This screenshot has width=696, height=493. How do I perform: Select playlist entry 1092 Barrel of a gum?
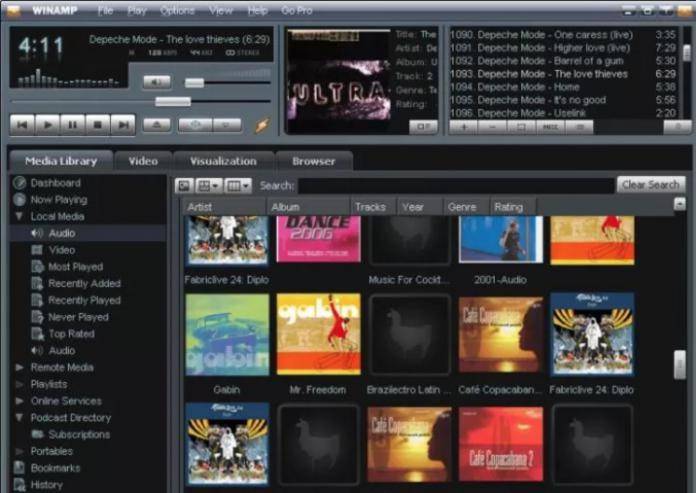pos(563,61)
